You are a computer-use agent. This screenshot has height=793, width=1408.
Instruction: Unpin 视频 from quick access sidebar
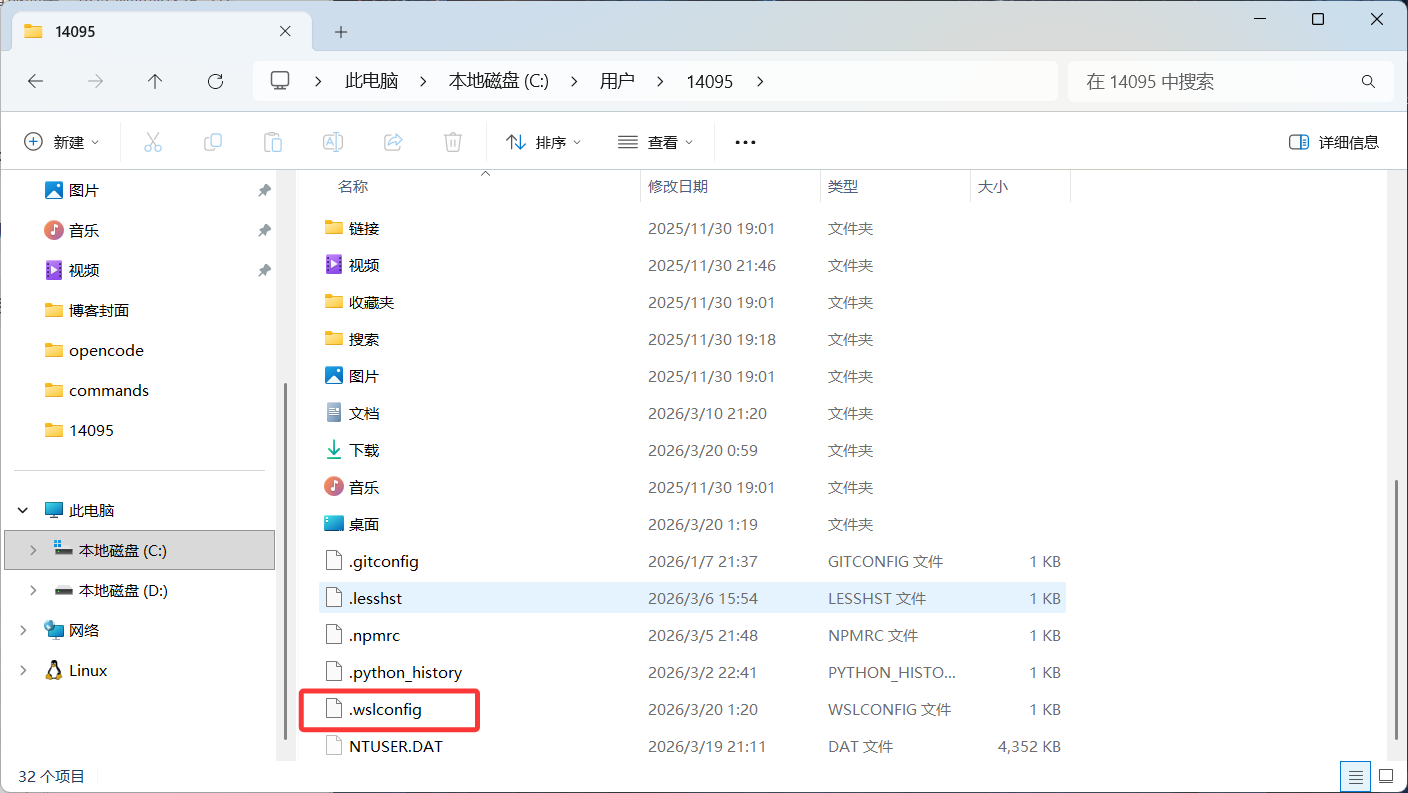[x=264, y=270]
